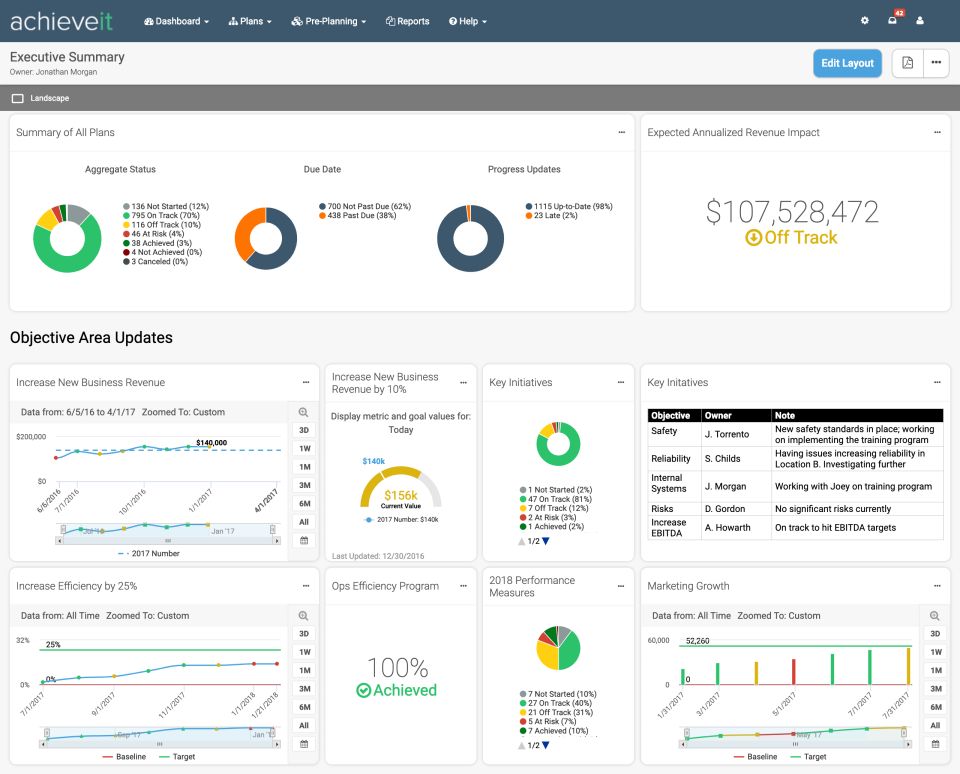This screenshot has width=960, height=774.
Task: Export the dashboard using the PDF icon
Action: pos(907,63)
